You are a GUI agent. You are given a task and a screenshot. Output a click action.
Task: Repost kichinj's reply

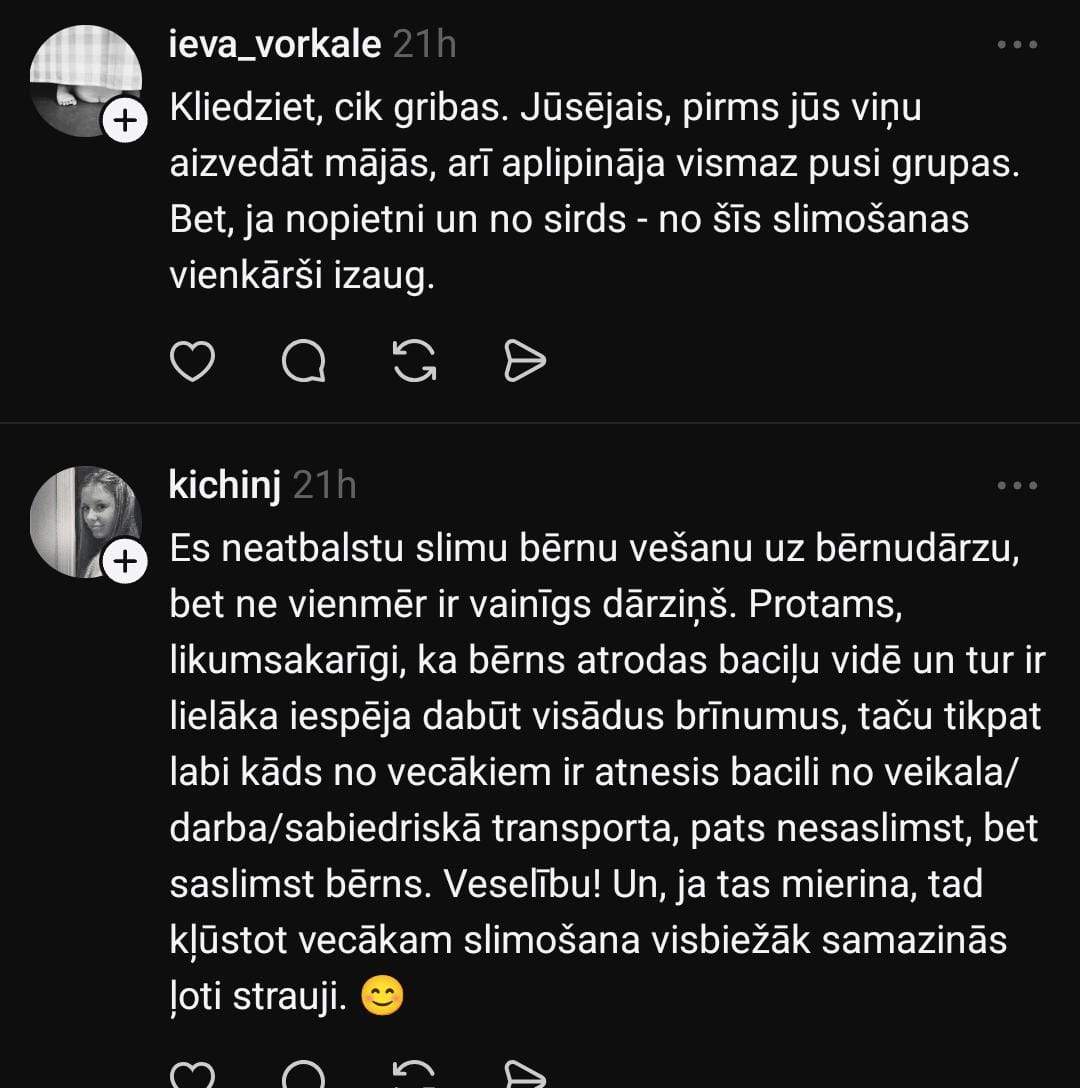coord(414,1075)
